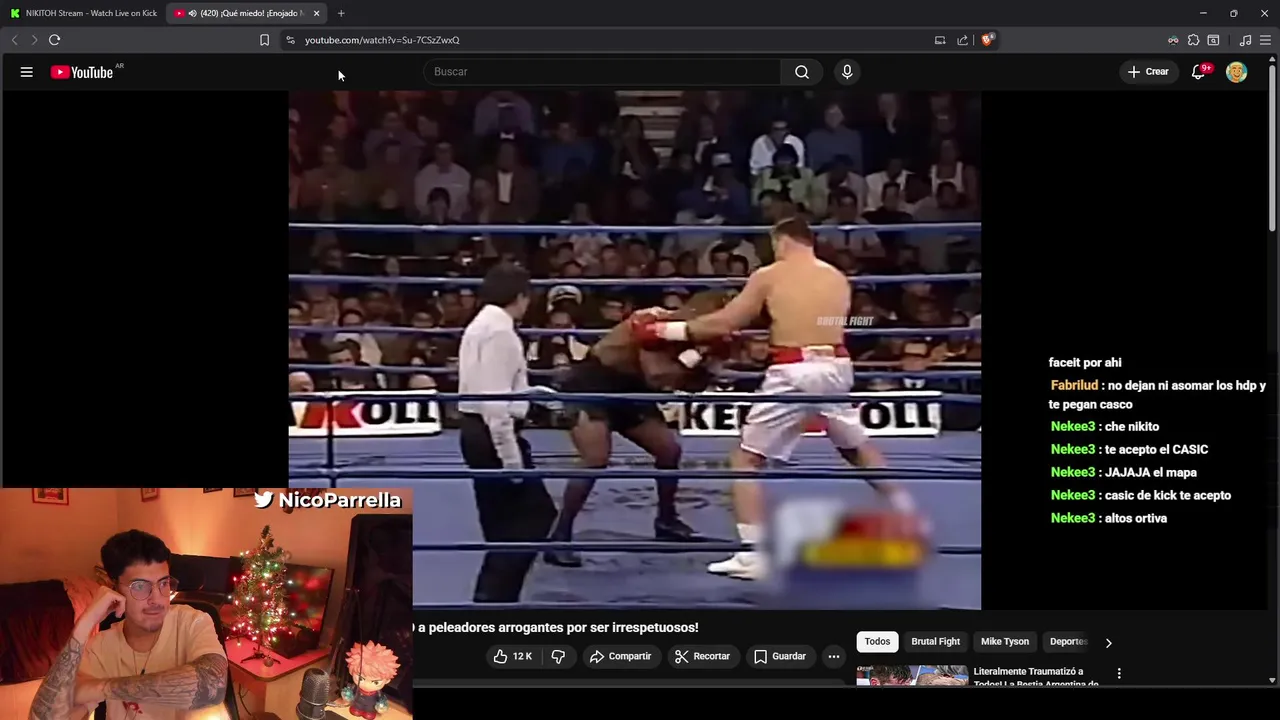Screen dimensions: 1280x720
Task: Open more actions ellipsis under video
Action: [x=834, y=656]
